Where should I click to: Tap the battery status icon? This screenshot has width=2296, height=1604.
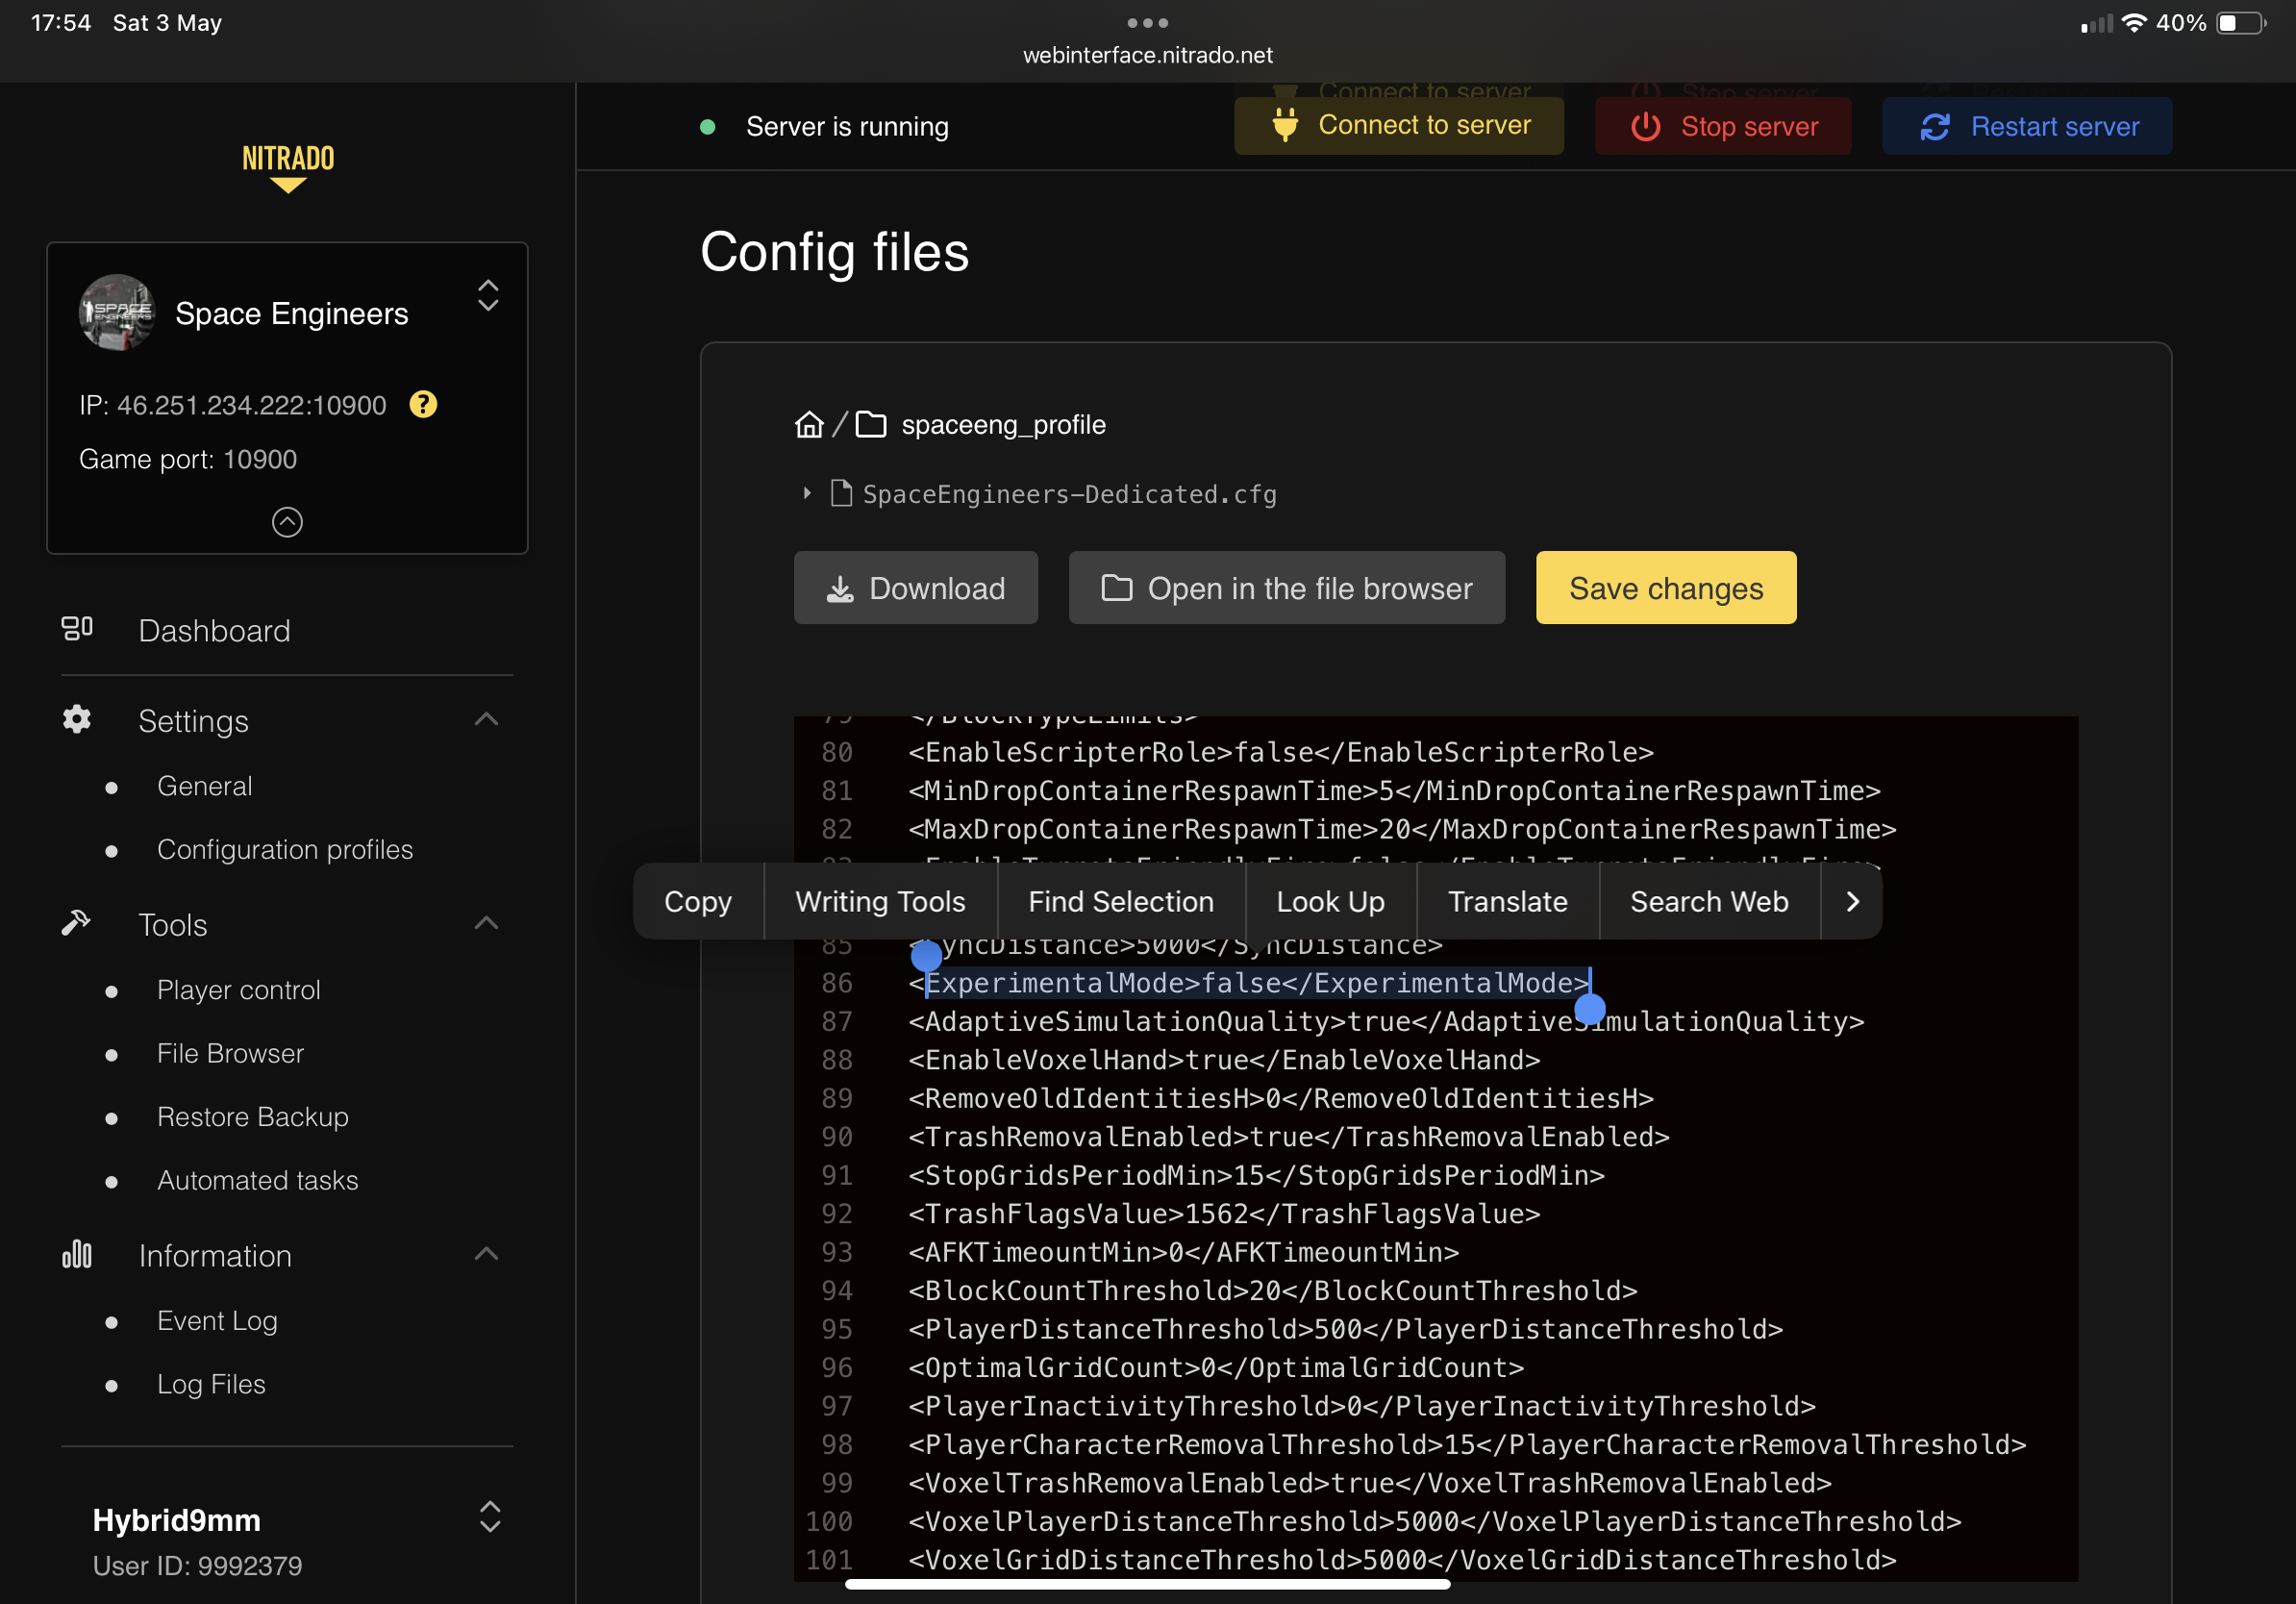[2241, 22]
